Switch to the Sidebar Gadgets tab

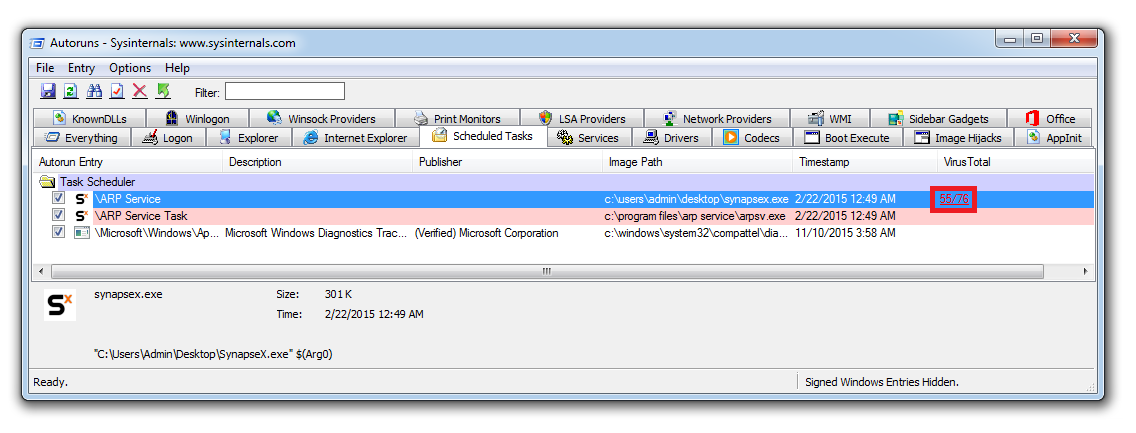[x=939, y=119]
